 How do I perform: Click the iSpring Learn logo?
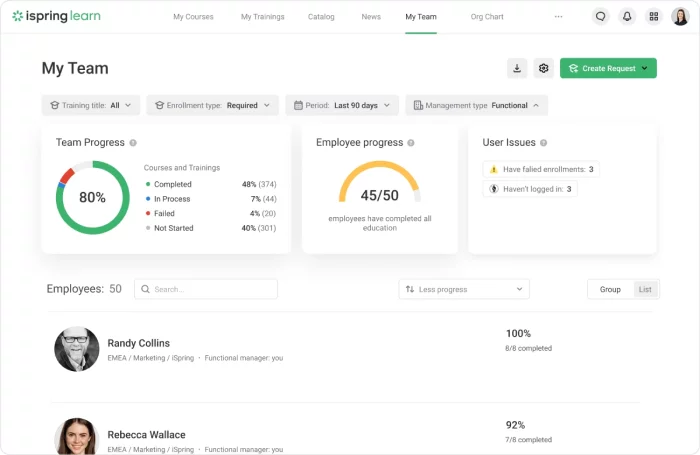tap(56, 16)
